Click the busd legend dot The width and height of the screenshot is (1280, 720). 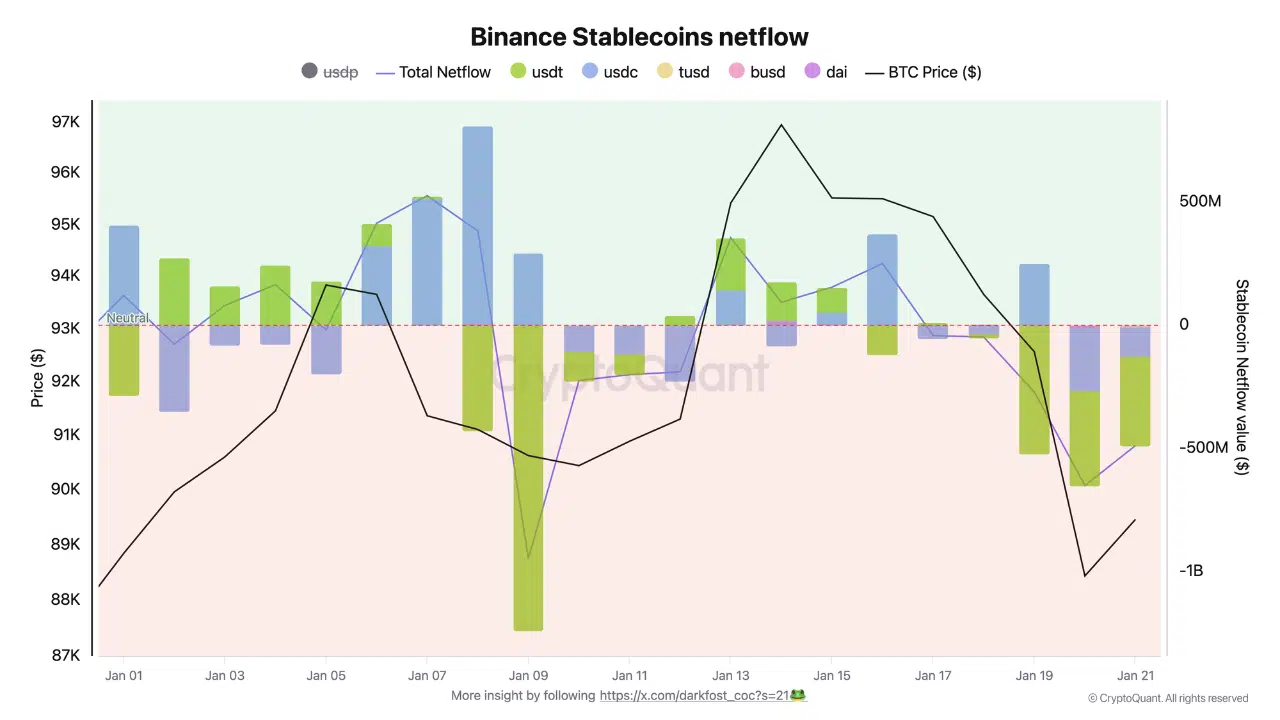(737, 71)
